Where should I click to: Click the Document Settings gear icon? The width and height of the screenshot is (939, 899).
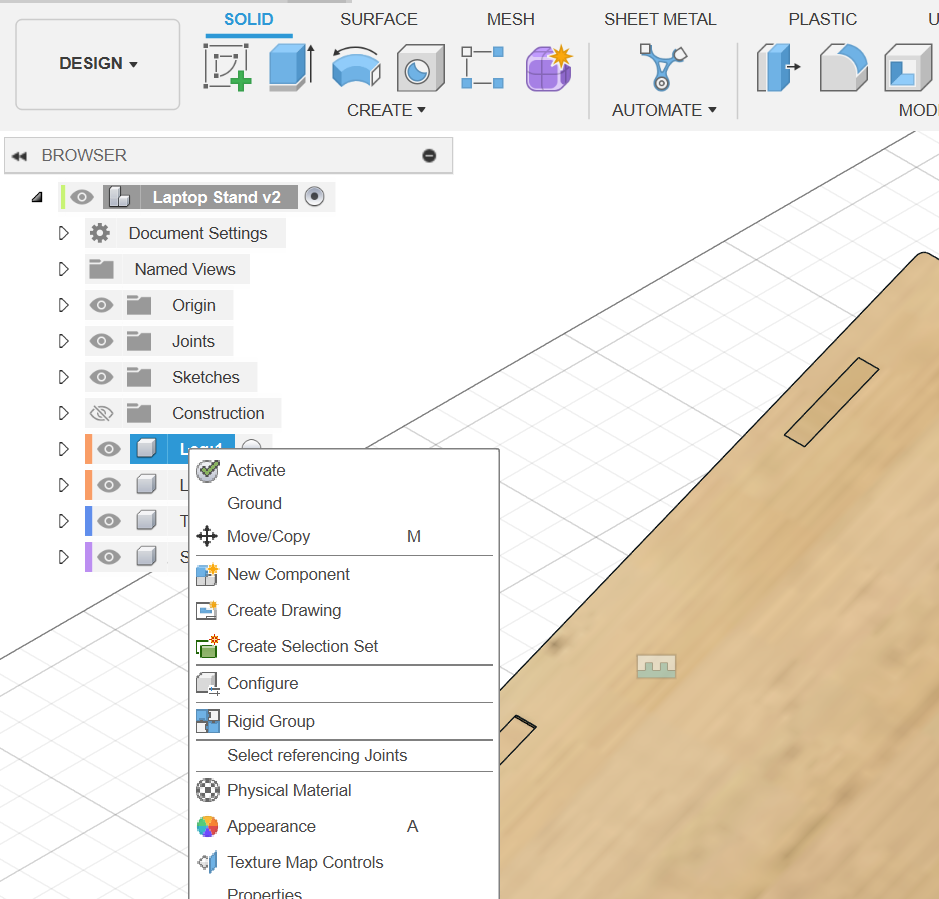pyautogui.click(x=100, y=233)
